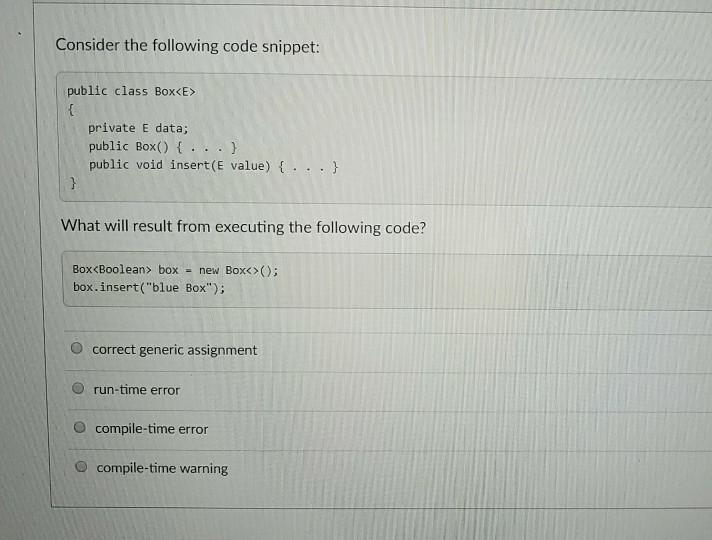Click the opening brace under class declaration
The image size is (712, 540).
[x=71, y=109]
